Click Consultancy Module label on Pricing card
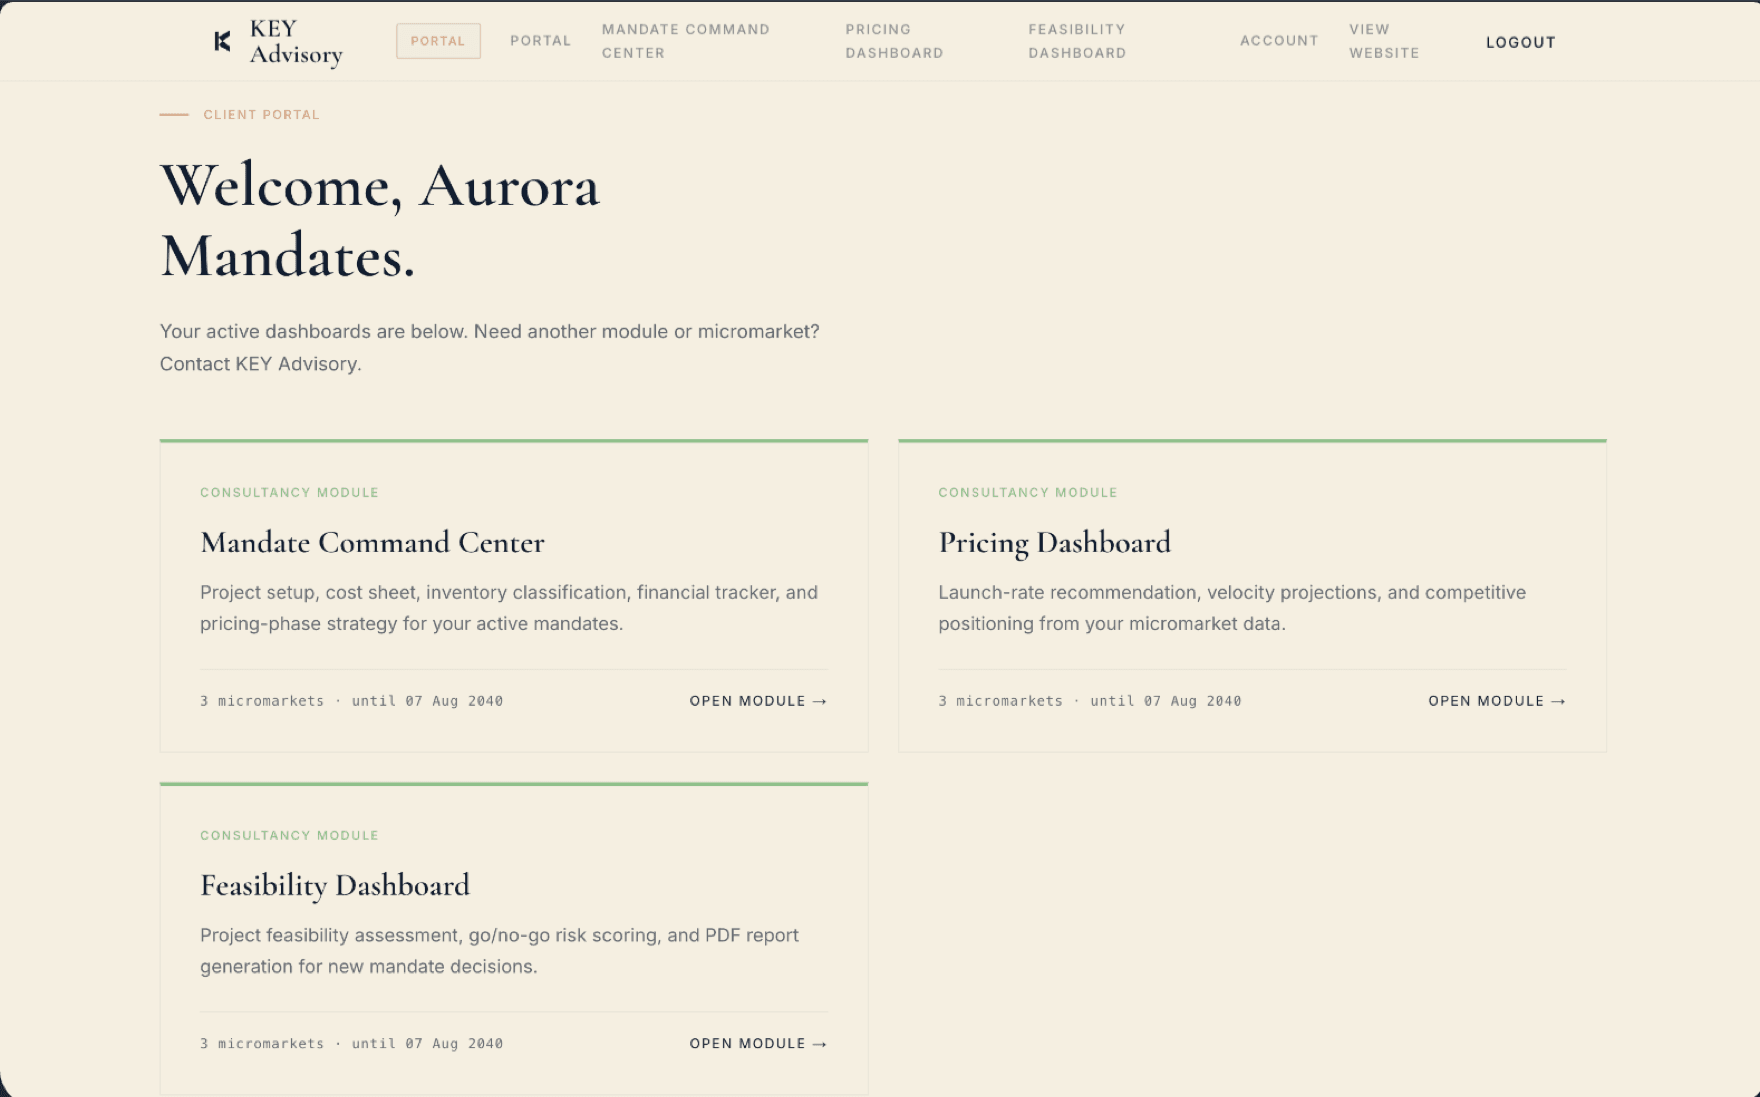 click(1028, 492)
